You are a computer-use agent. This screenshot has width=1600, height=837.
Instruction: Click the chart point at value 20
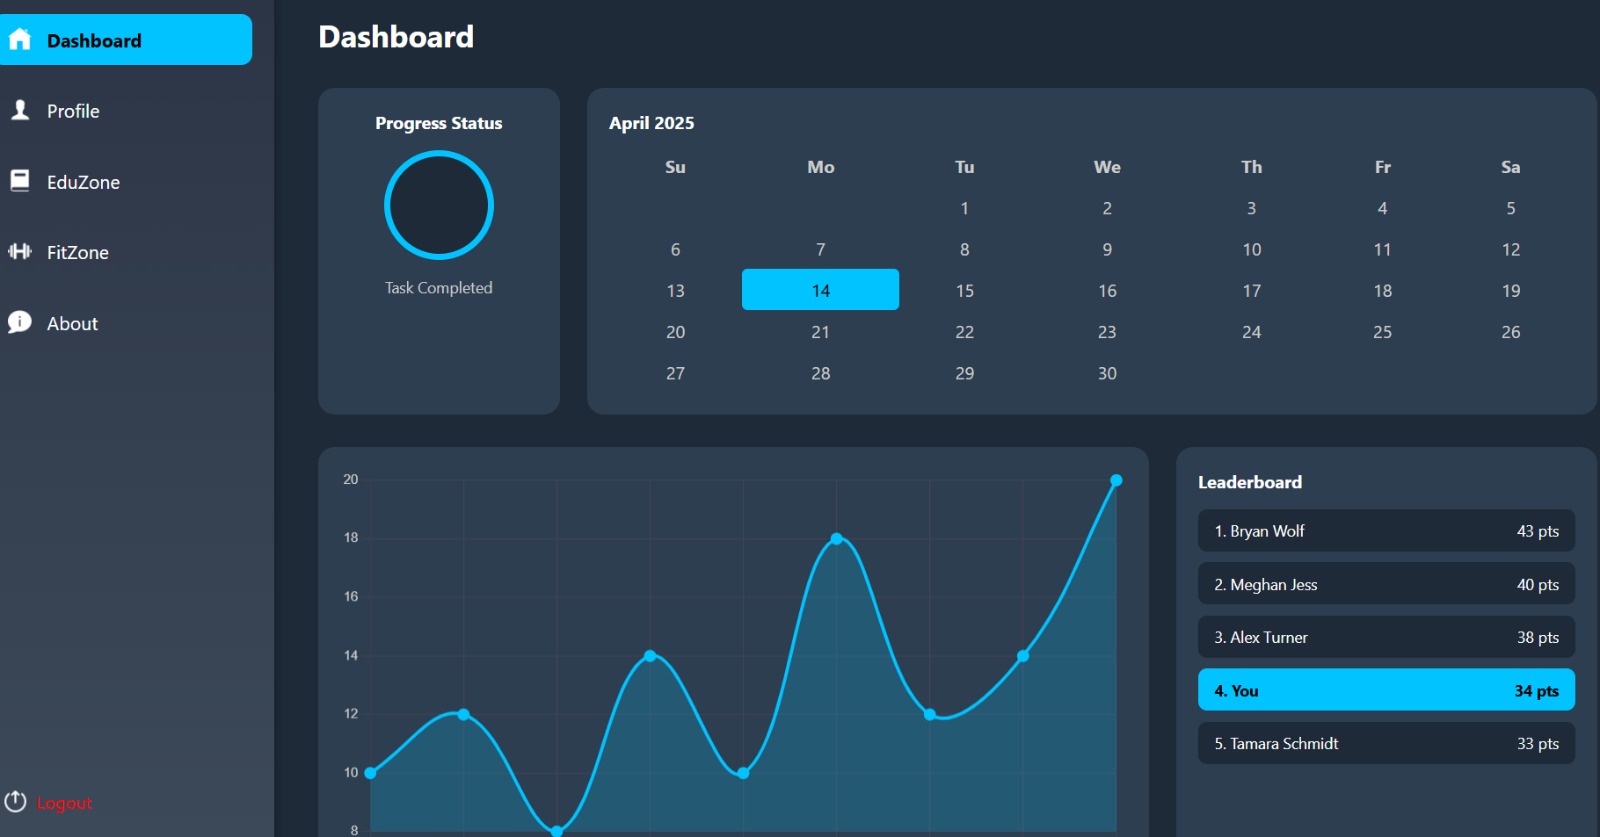click(1116, 480)
